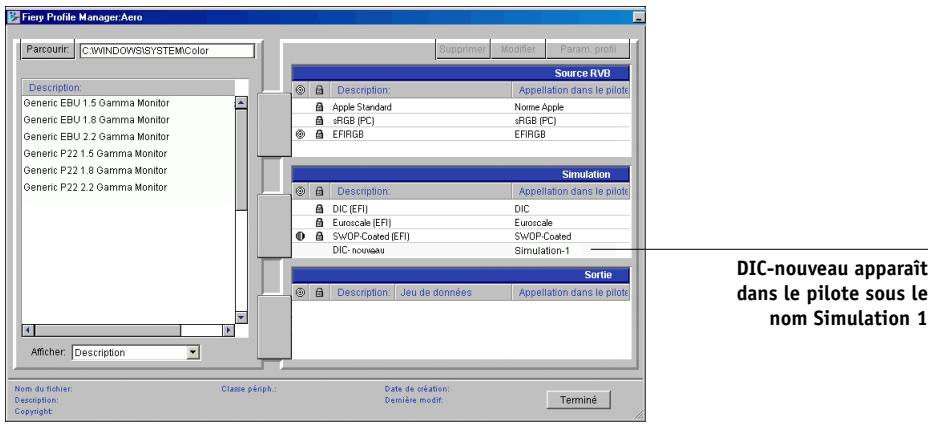The width and height of the screenshot is (931, 425).
Task: Select the Euroscale (EFI) profile
Action: [361, 222]
